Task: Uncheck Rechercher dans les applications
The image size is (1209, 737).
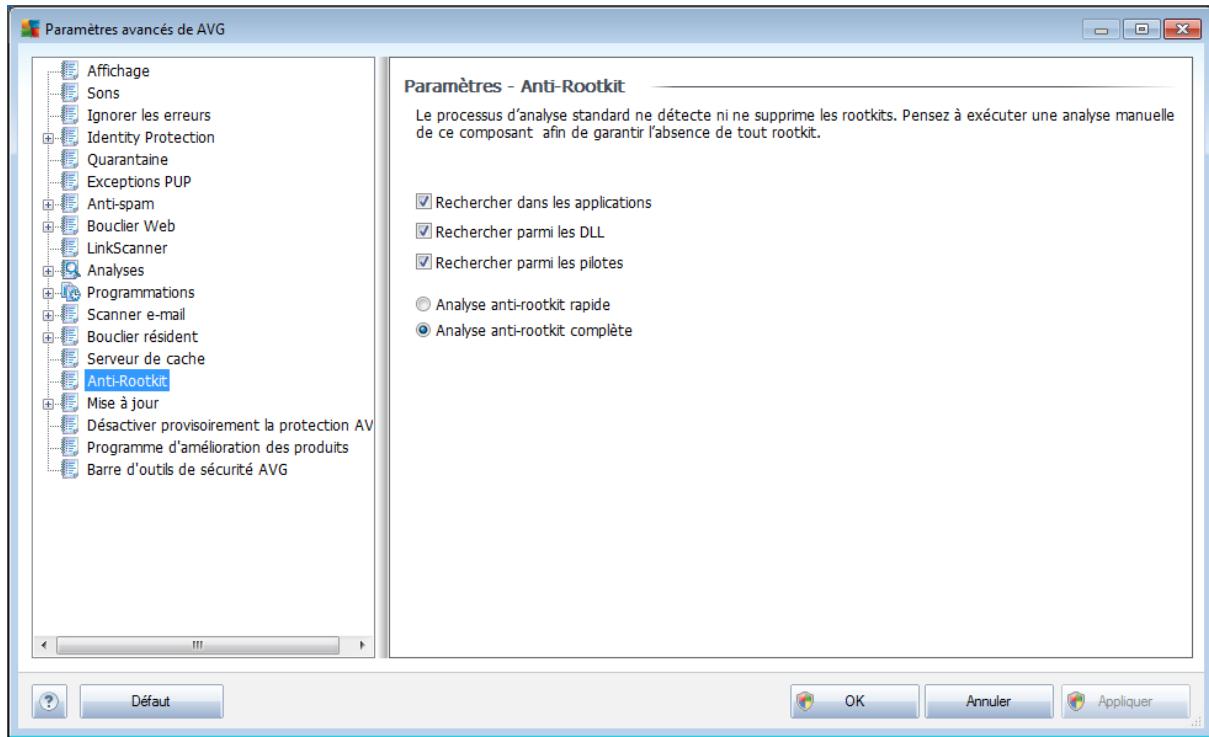Action: pyautogui.click(x=424, y=202)
